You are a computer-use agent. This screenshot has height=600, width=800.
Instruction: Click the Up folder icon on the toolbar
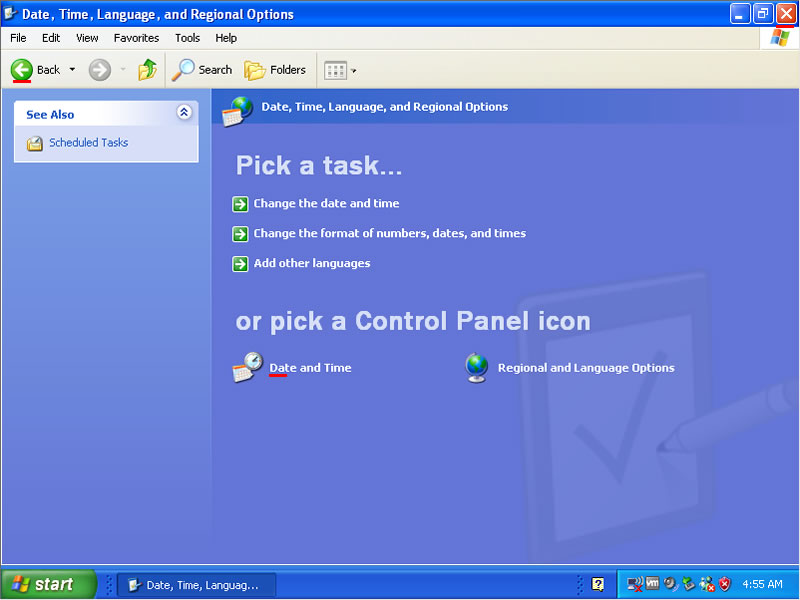[x=146, y=70]
